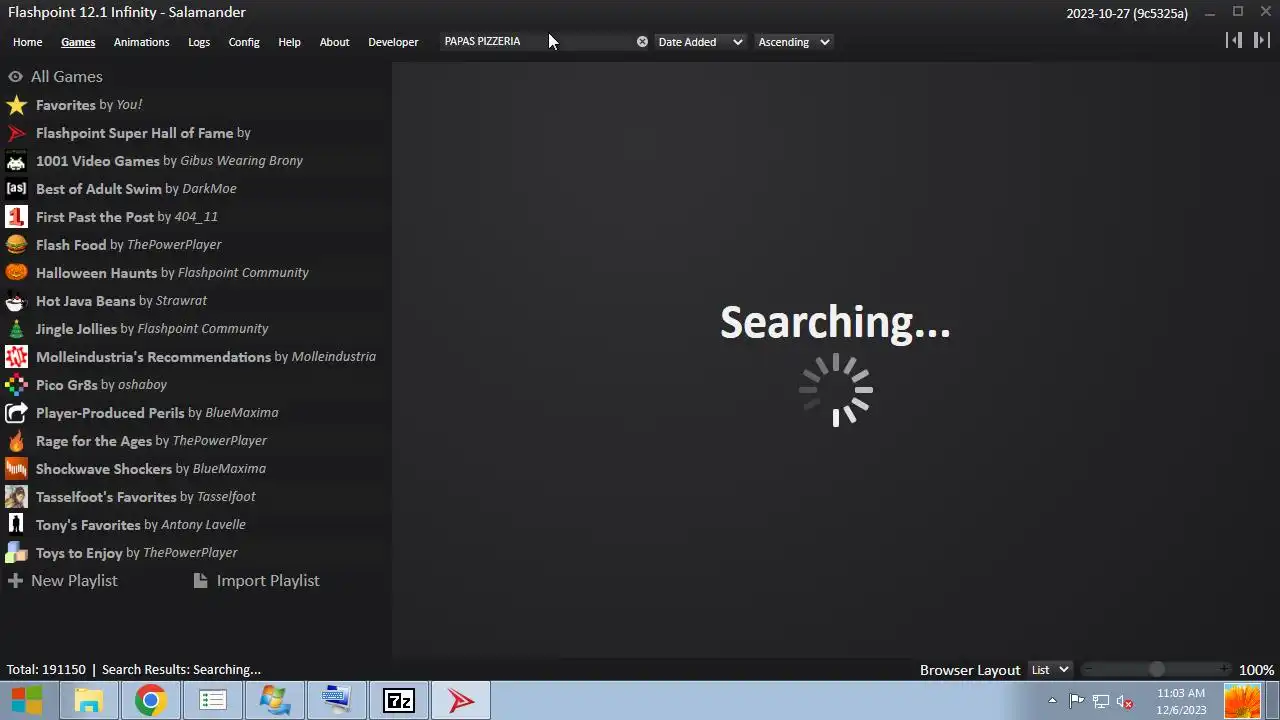The width and height of the screenshot is (1280, 720).
Task: Toggle the left sidebar visibility icon
Action: (1234, 40)
